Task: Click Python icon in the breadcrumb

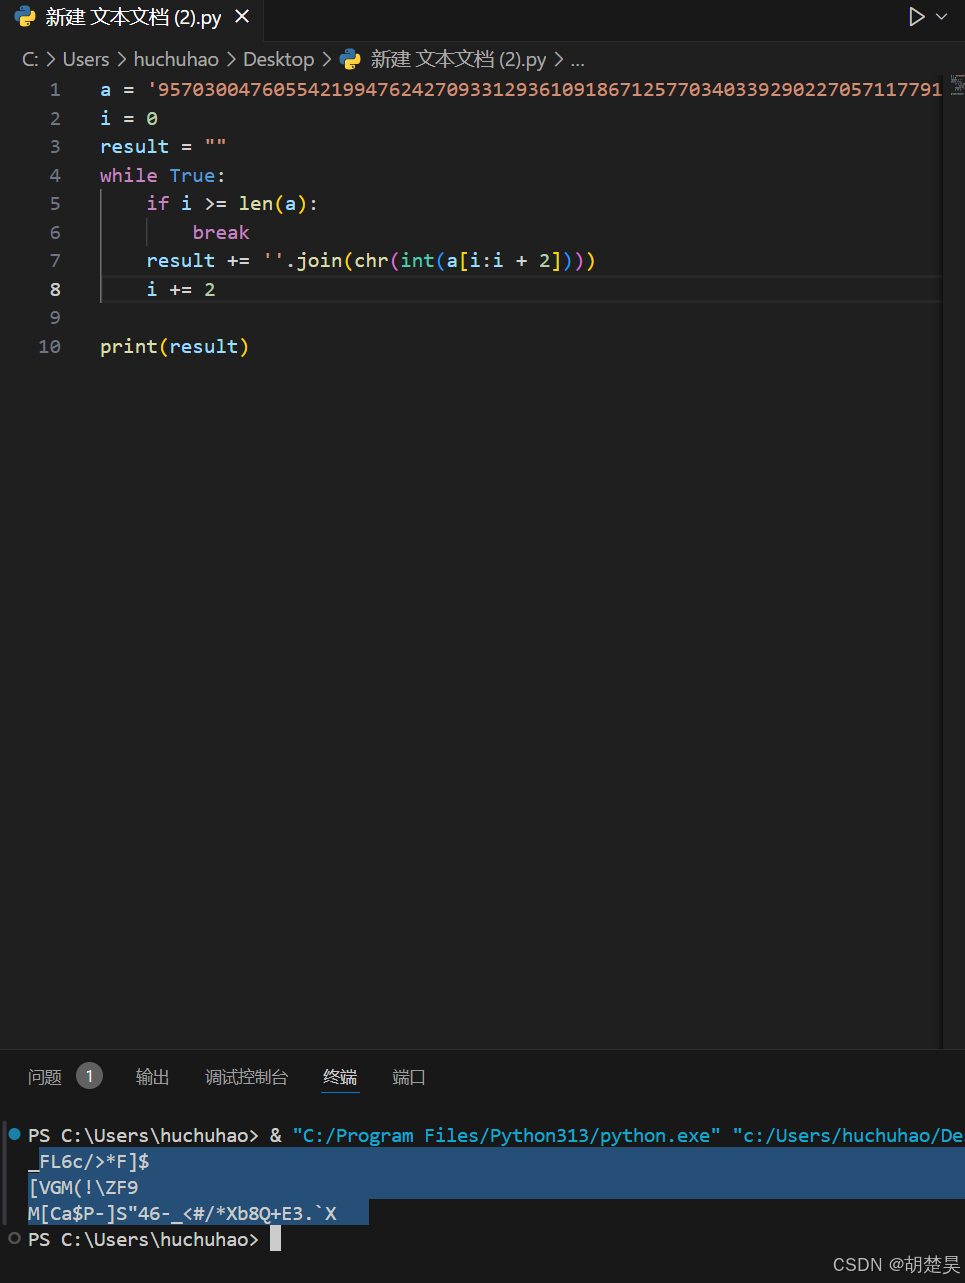Action: [x=350, y=60]
